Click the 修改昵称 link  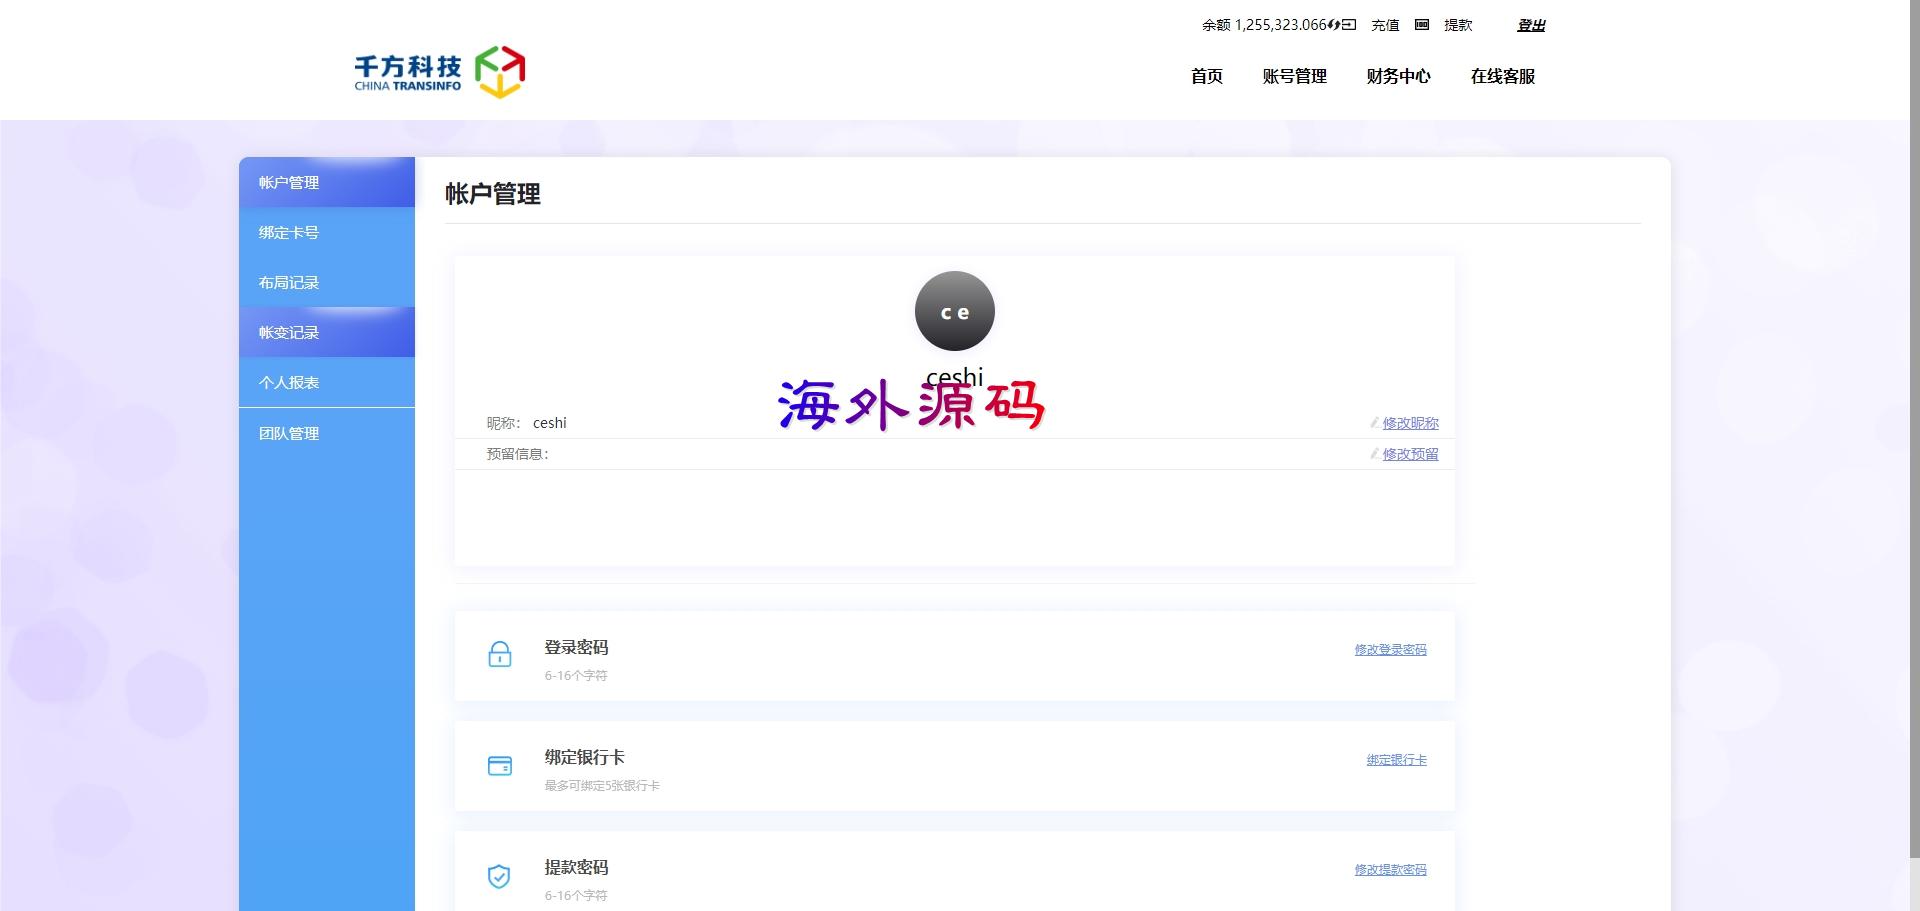(x=1410, y=423)
